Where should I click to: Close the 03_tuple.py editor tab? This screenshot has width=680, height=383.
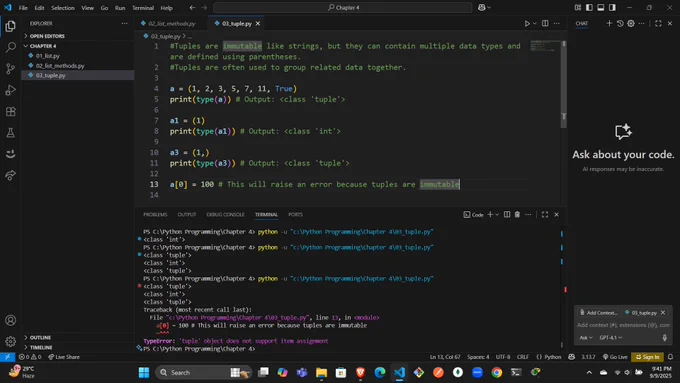click(x=258, y=23)
